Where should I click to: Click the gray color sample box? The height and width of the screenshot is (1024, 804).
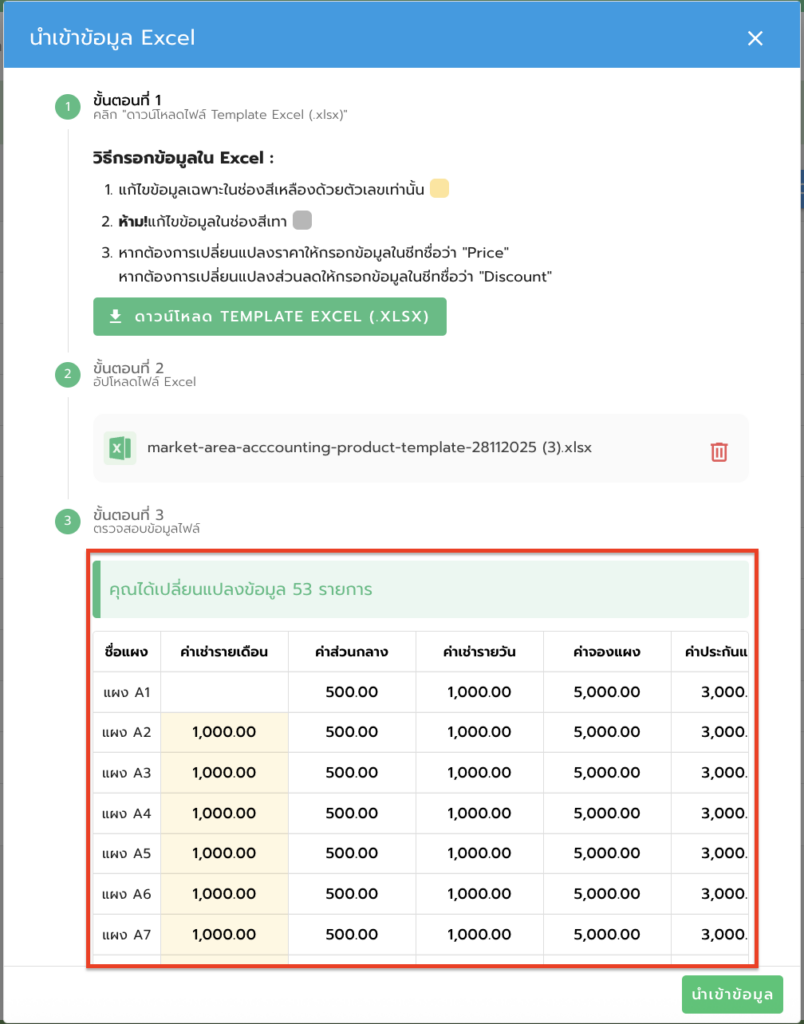[x=303, y=220]
